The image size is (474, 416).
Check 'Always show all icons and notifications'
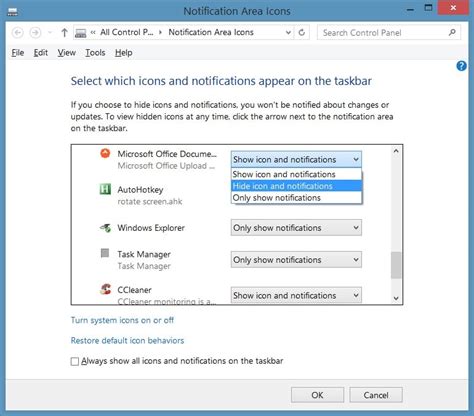(x=75, y=361)
